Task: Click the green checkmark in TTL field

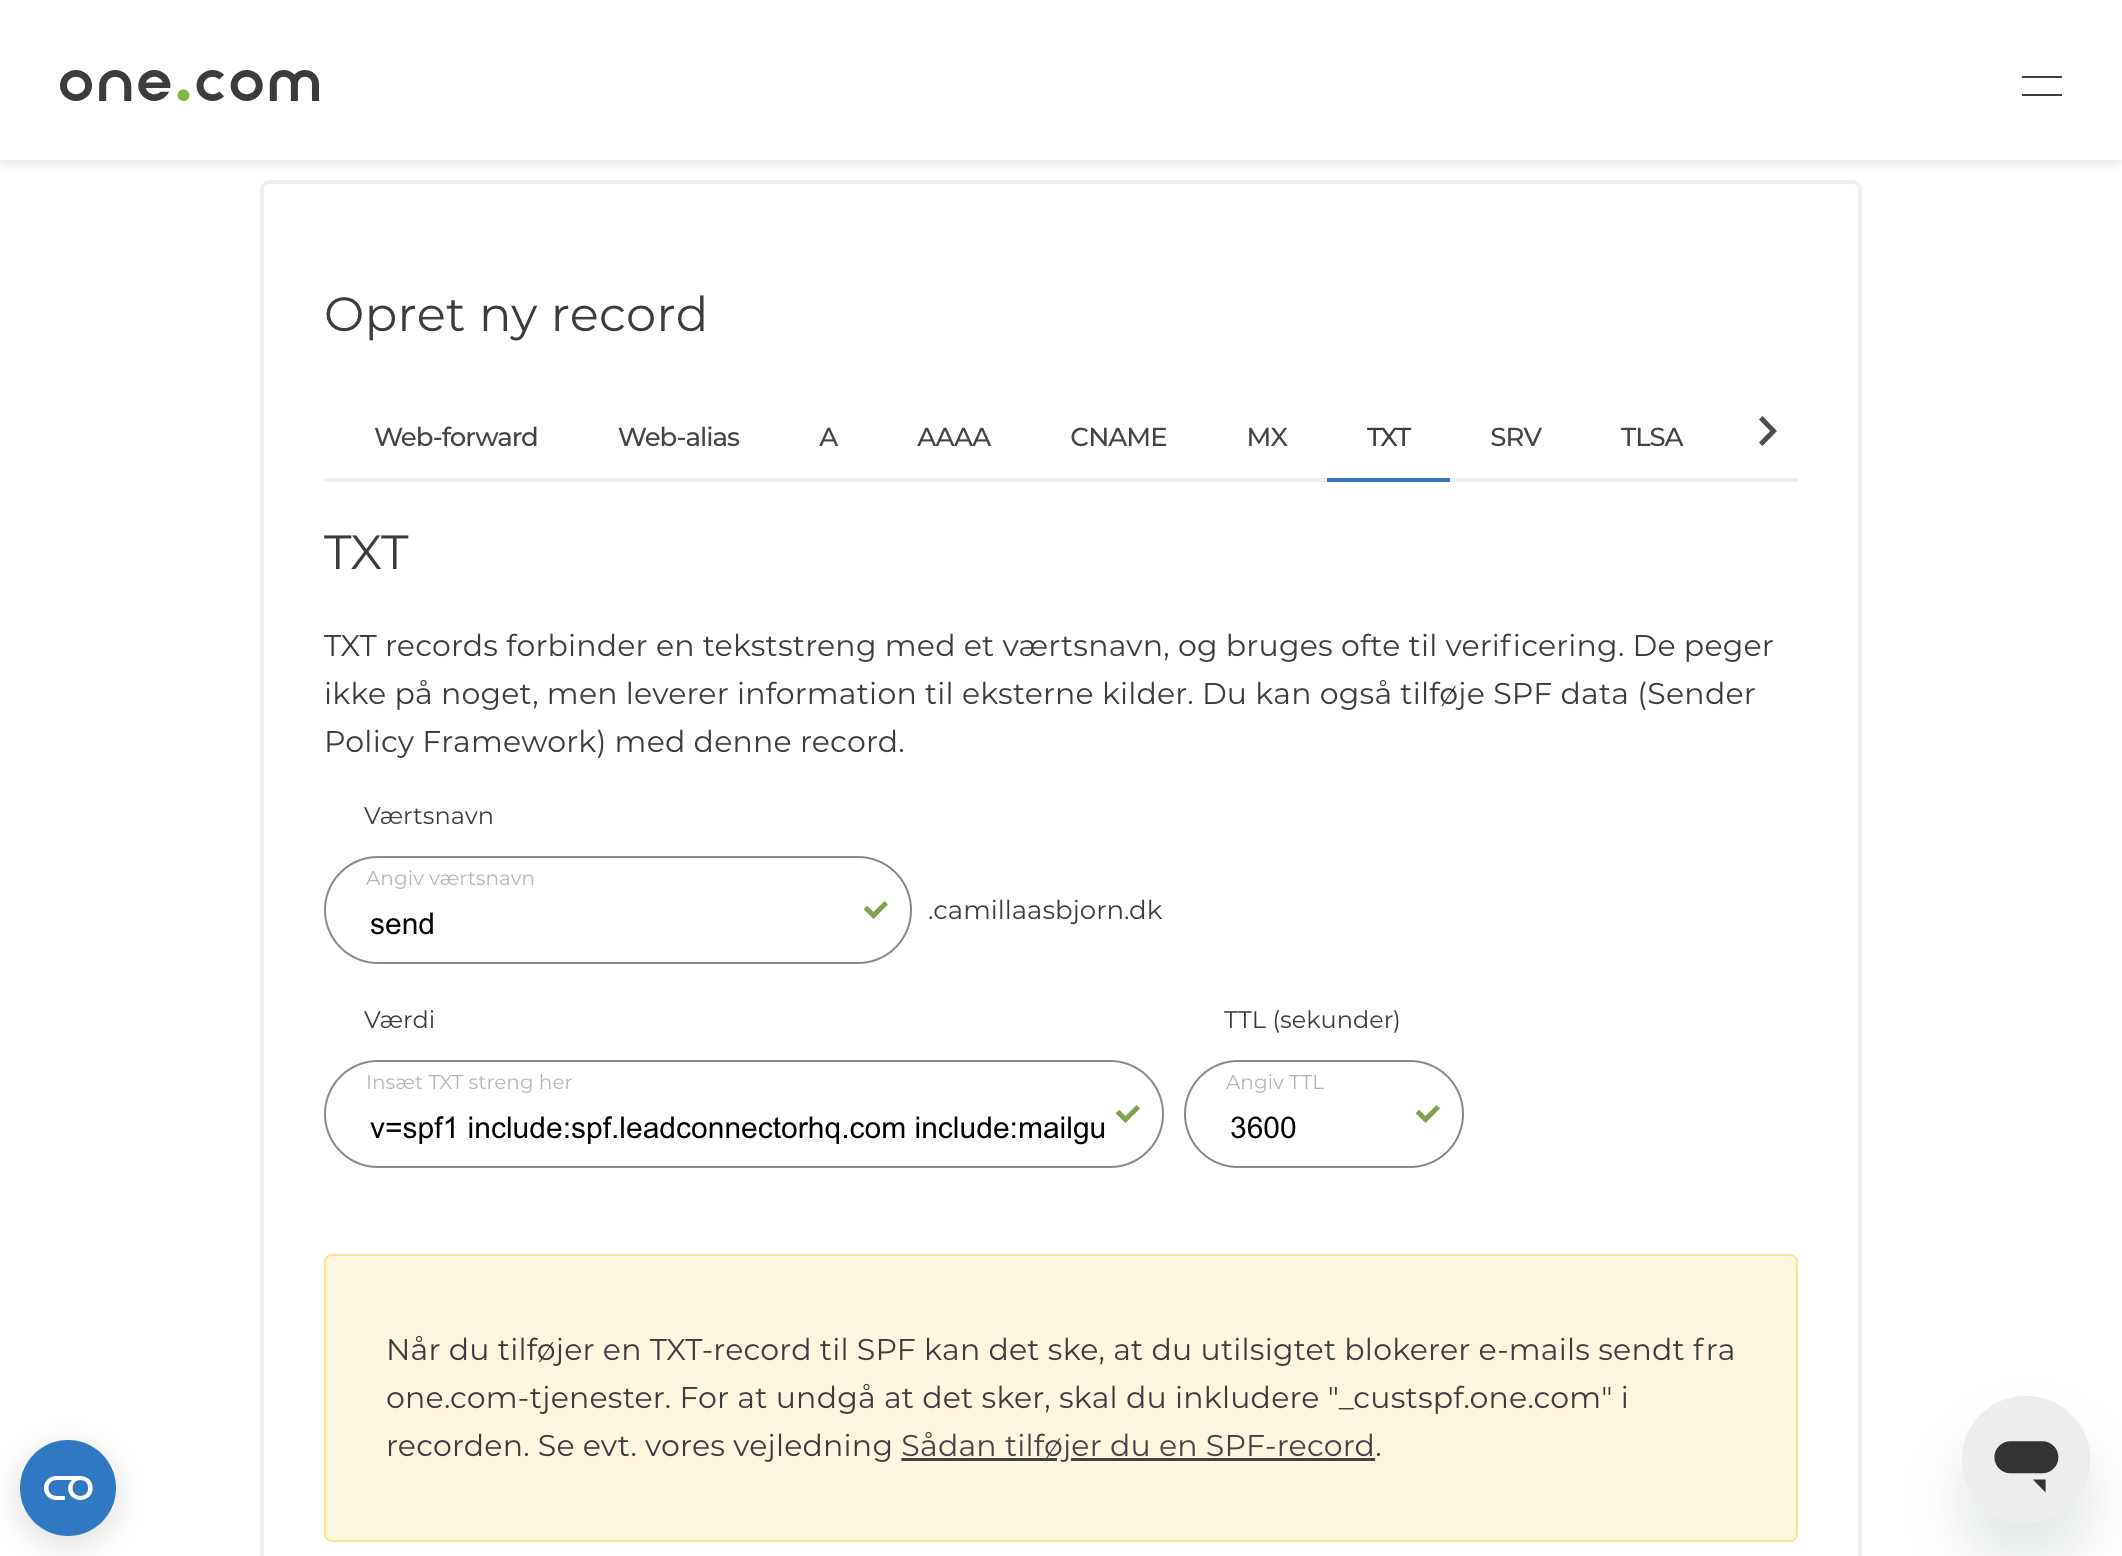Action: coord(1428,1114)
